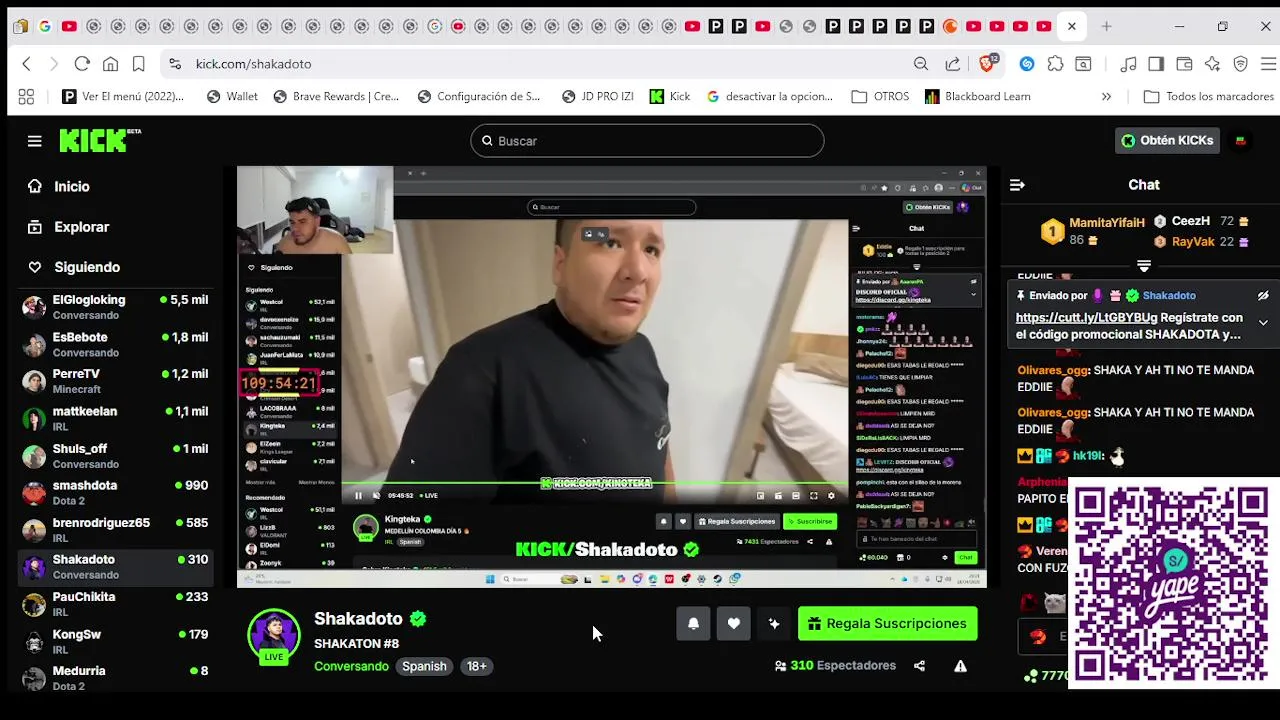Click the Spanish language tag

pyautogui.click(x=424, y=666)
